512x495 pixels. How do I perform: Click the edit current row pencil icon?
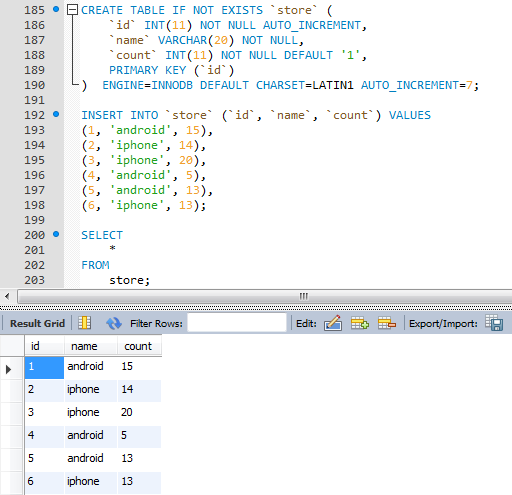click(x=333, y=323)
